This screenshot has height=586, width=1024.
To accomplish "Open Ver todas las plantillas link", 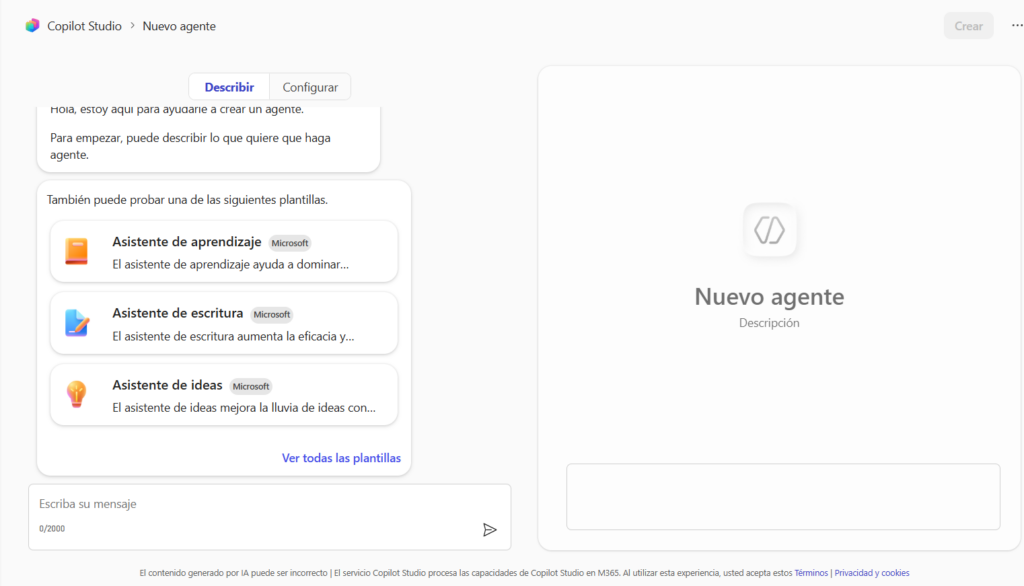I will (x=341, y=458).
